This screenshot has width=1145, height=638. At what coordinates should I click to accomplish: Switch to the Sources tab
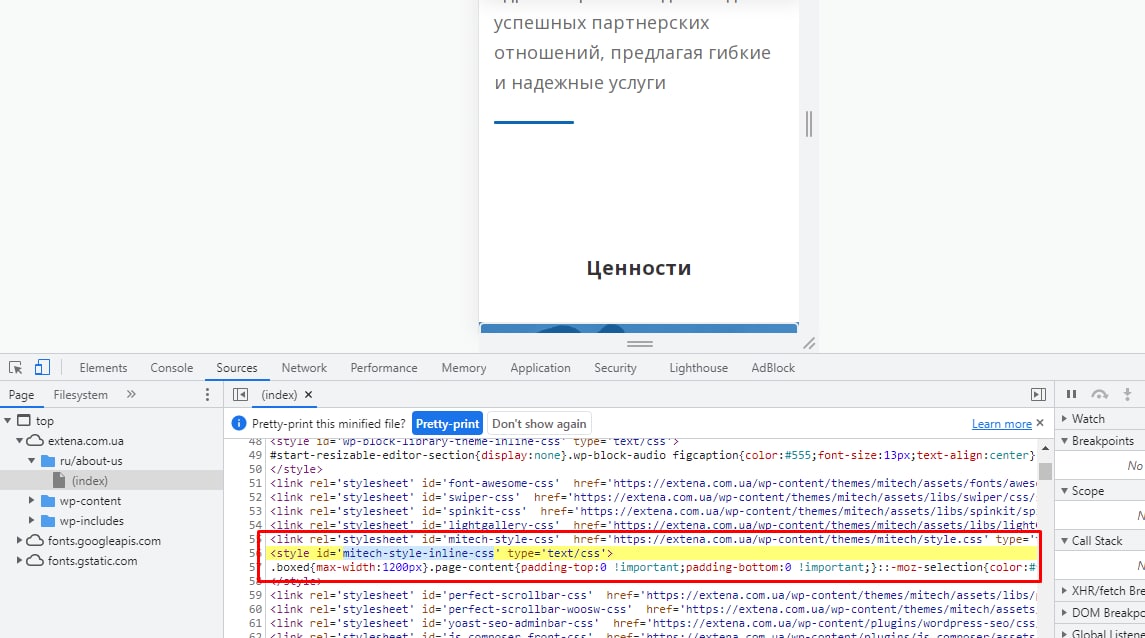point(237,368)
